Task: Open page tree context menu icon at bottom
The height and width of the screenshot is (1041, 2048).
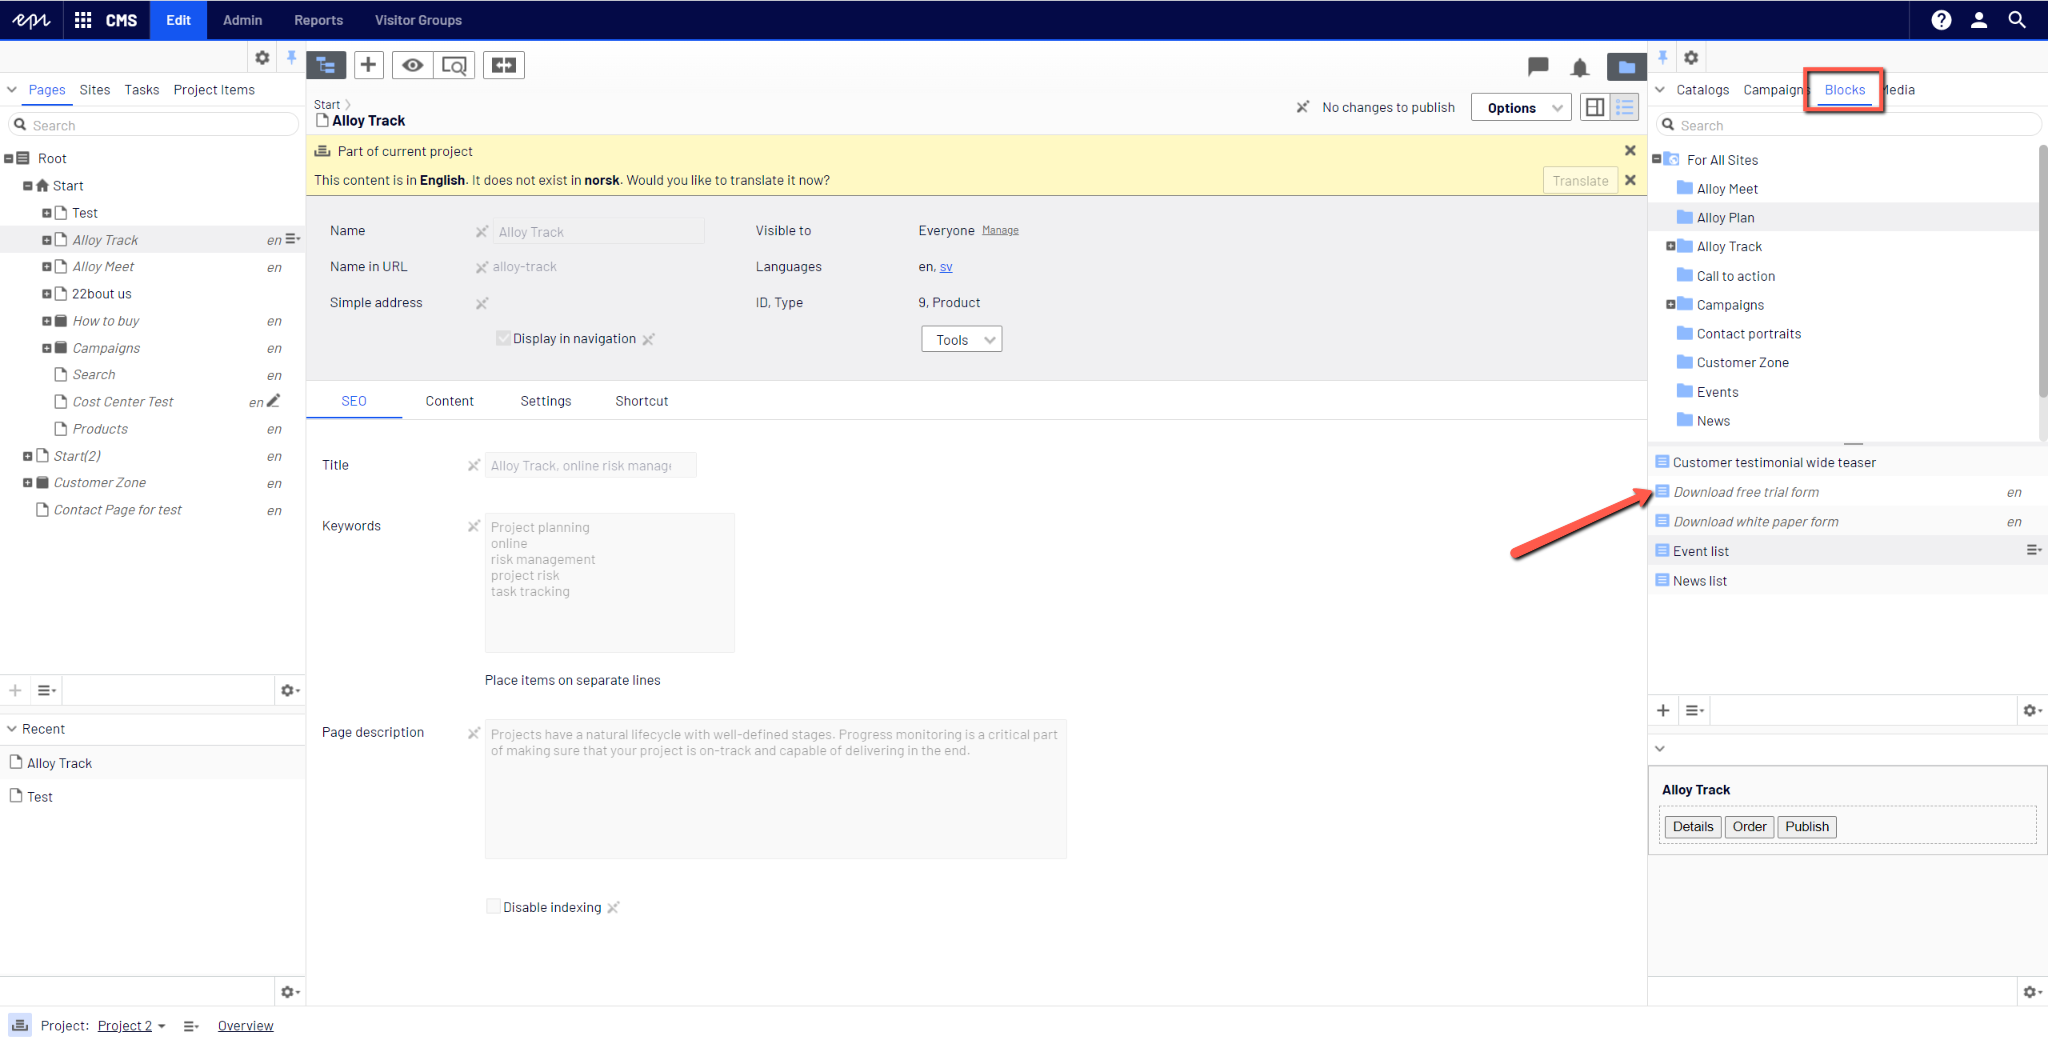Action: (46, 690)
